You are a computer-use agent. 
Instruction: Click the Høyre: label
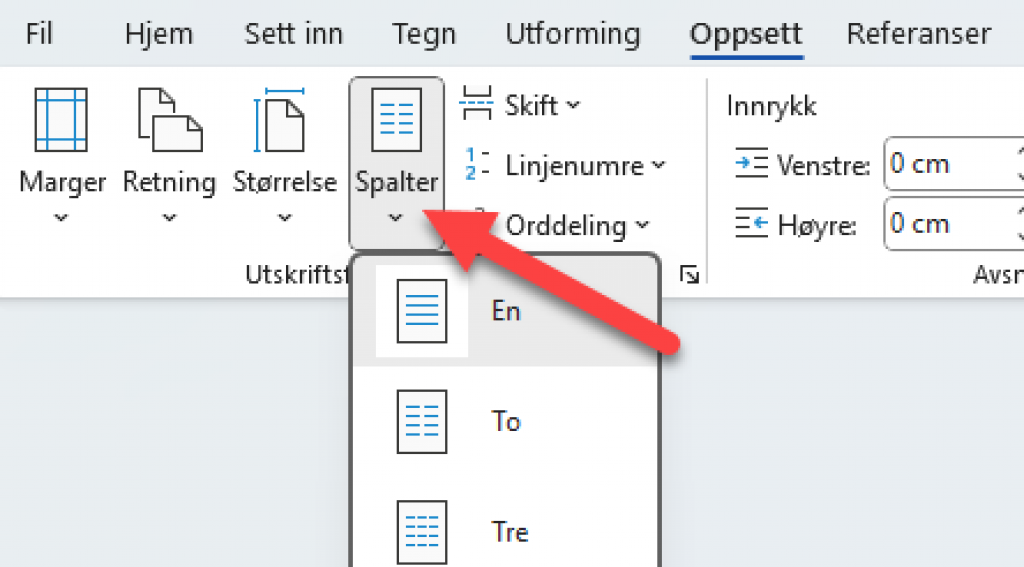(816, 226)
